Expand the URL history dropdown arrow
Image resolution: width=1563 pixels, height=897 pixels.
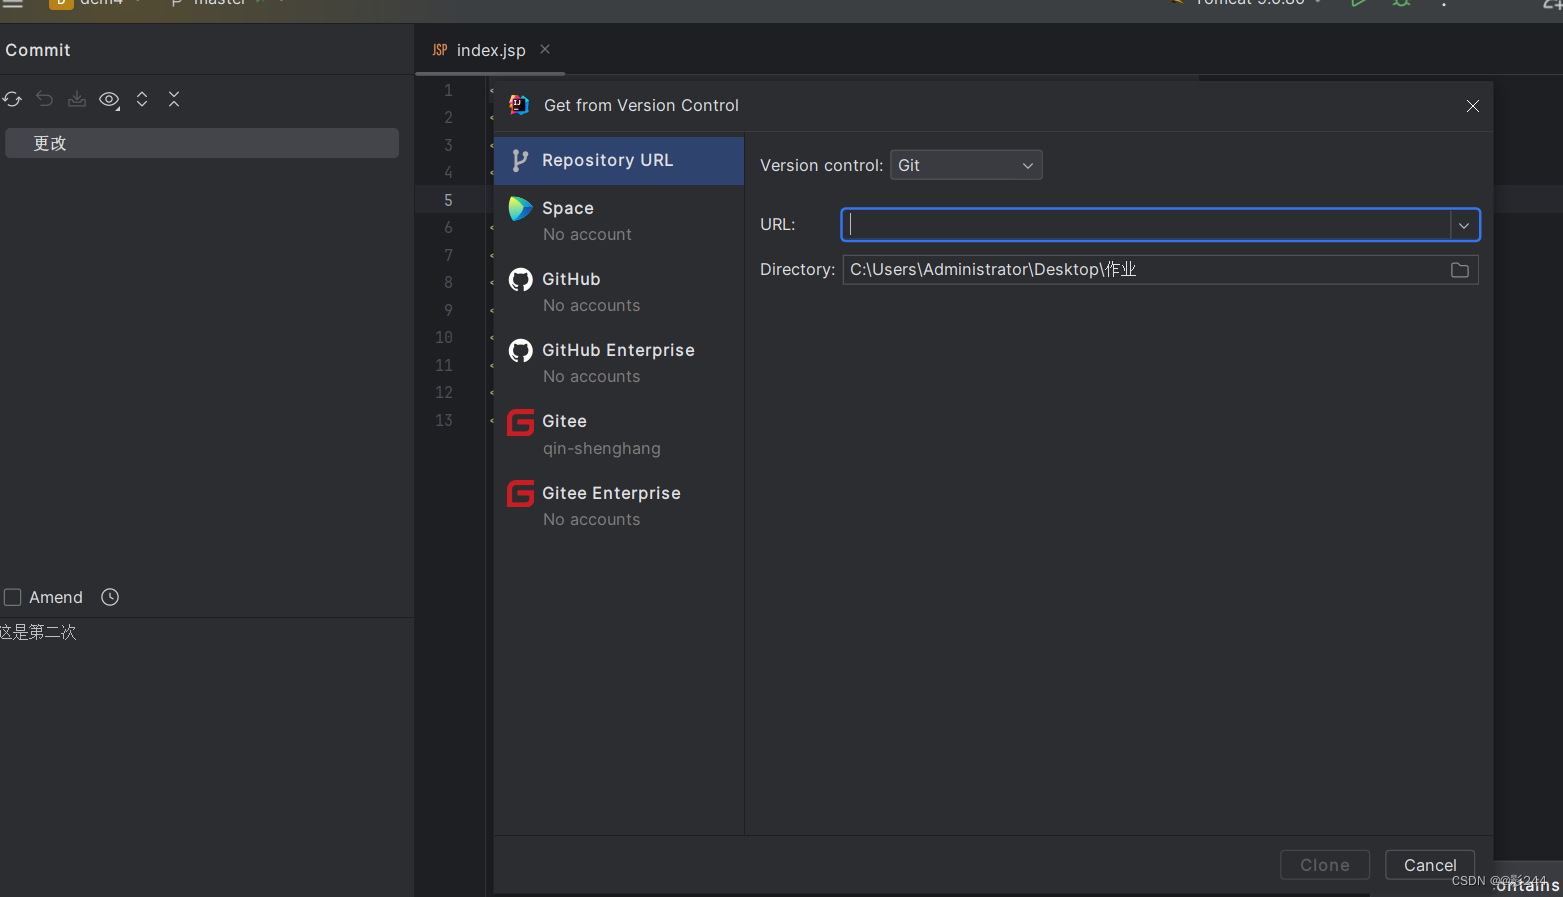(1464, 225)
